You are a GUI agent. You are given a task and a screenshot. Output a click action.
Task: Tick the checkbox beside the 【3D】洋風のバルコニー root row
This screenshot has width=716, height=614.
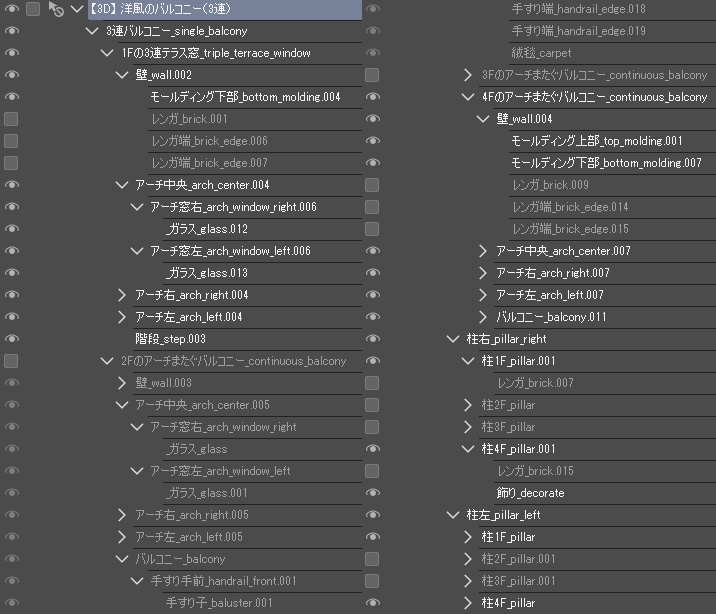point(33,9)
